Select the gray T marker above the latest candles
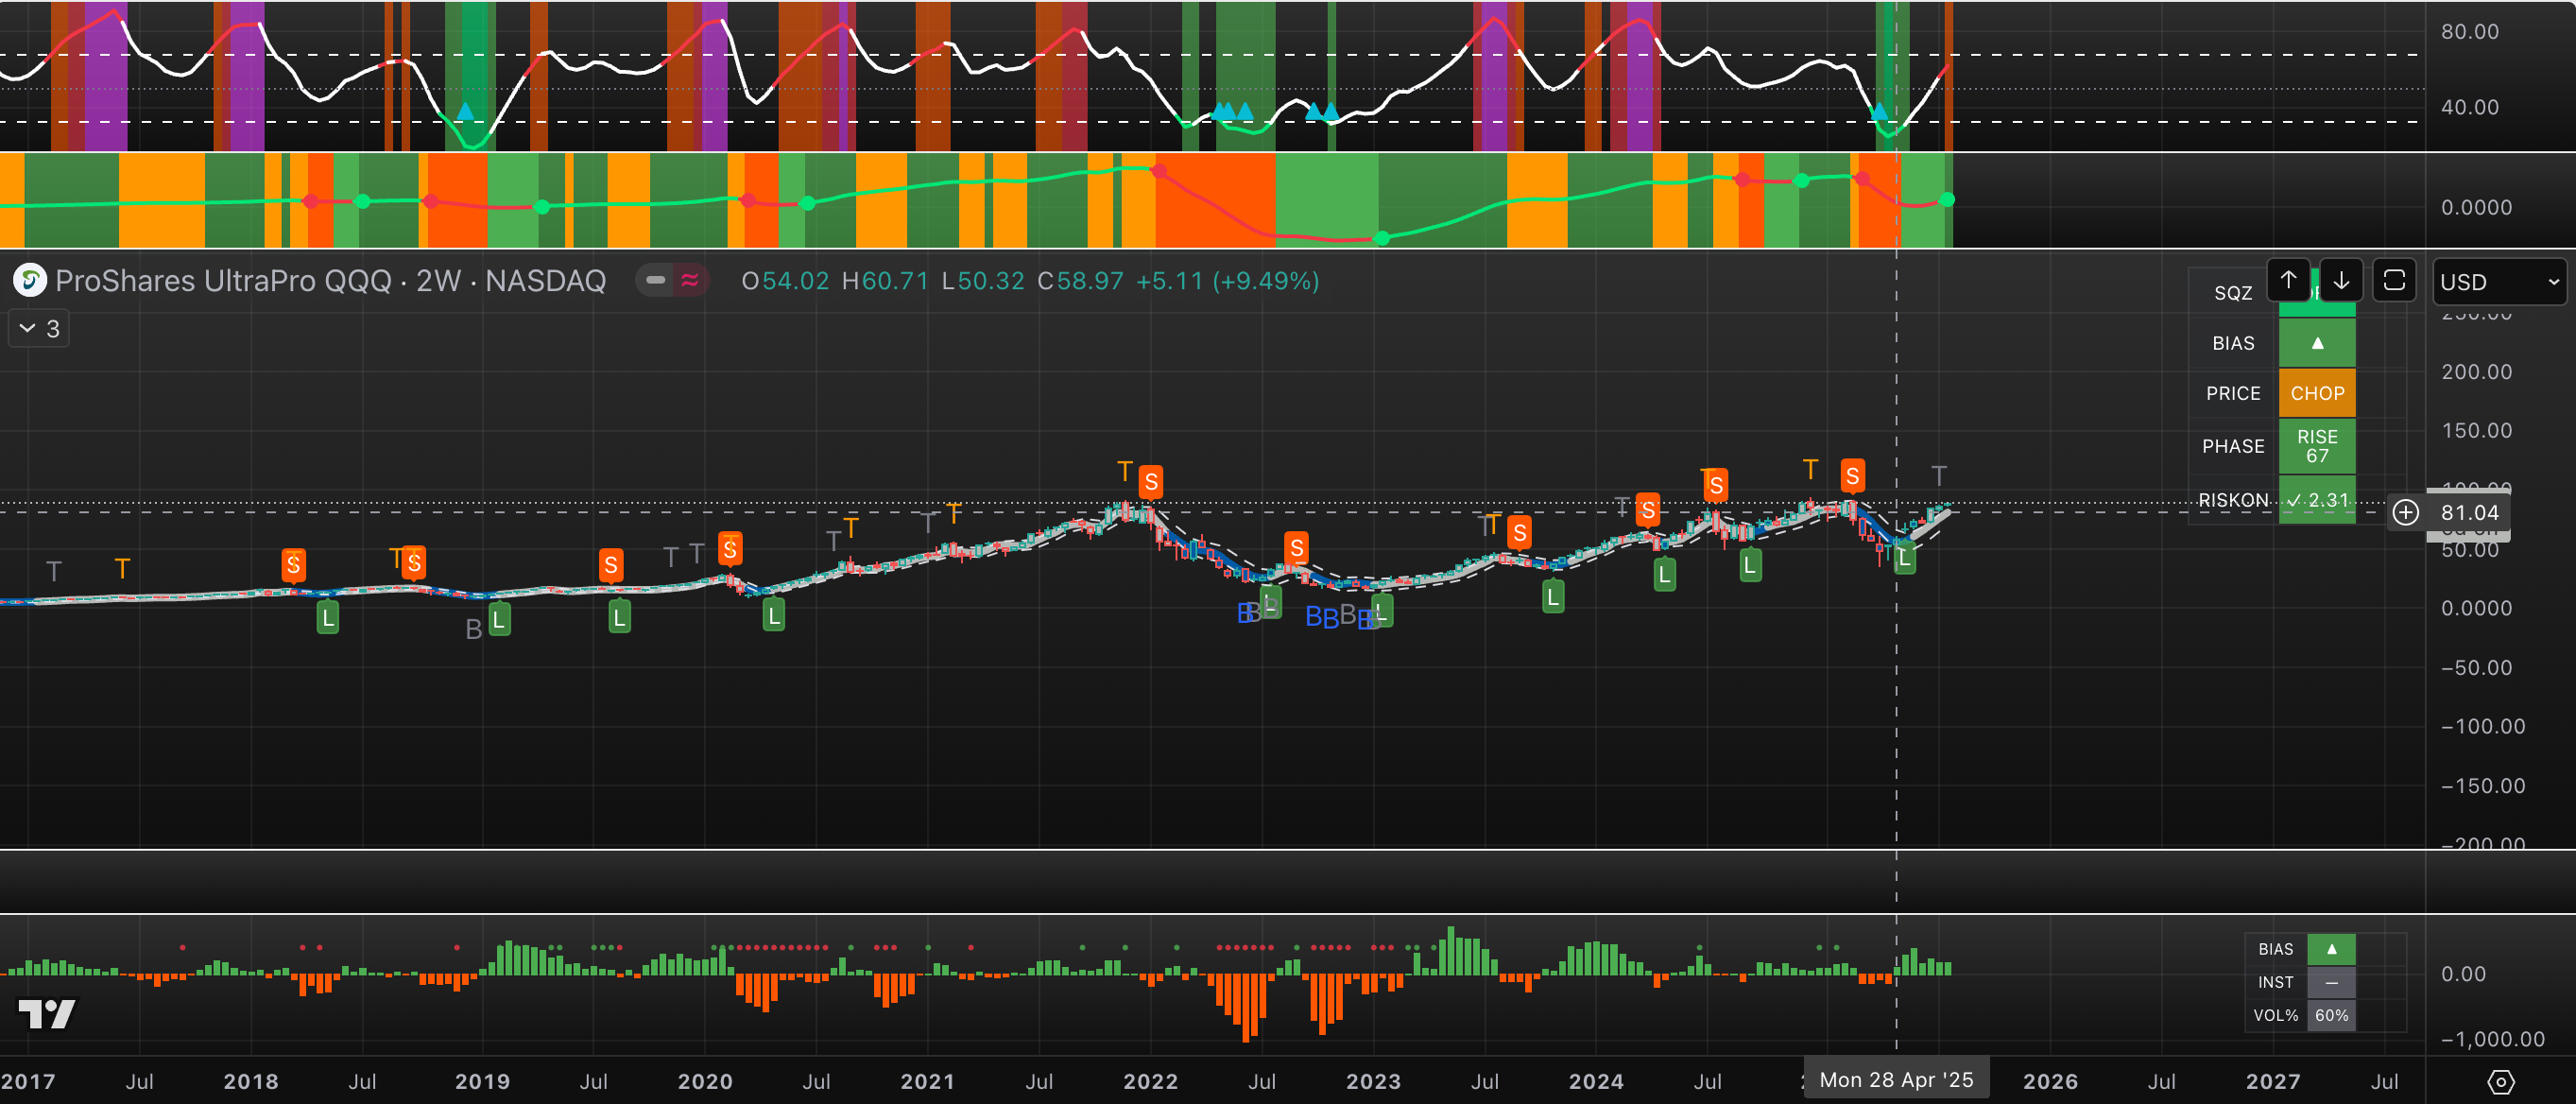This screenshot has width=2576, height=1104. pos(1939,476)
